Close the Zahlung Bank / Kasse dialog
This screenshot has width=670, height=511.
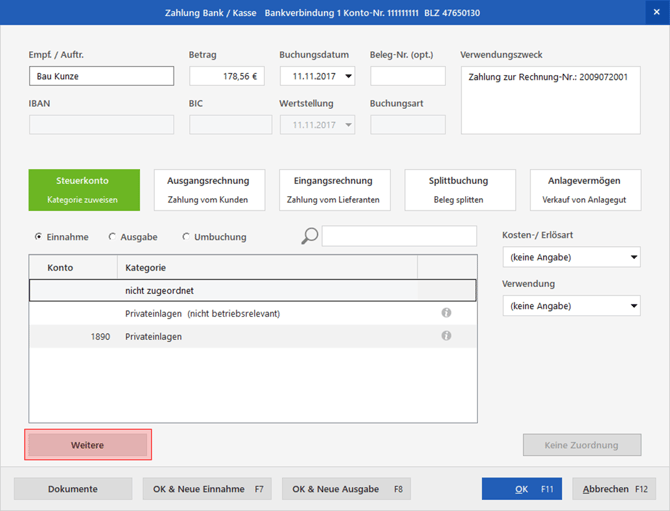tap(656, 12)
